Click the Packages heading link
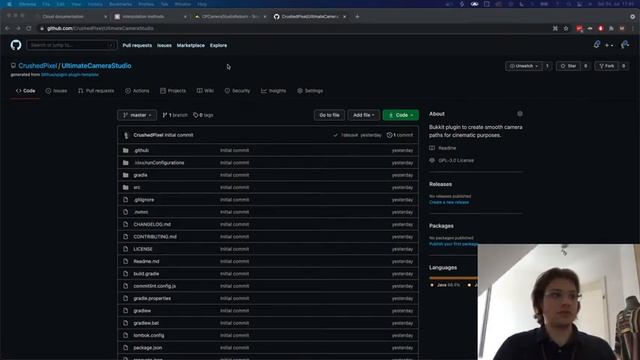 [441, 226]
